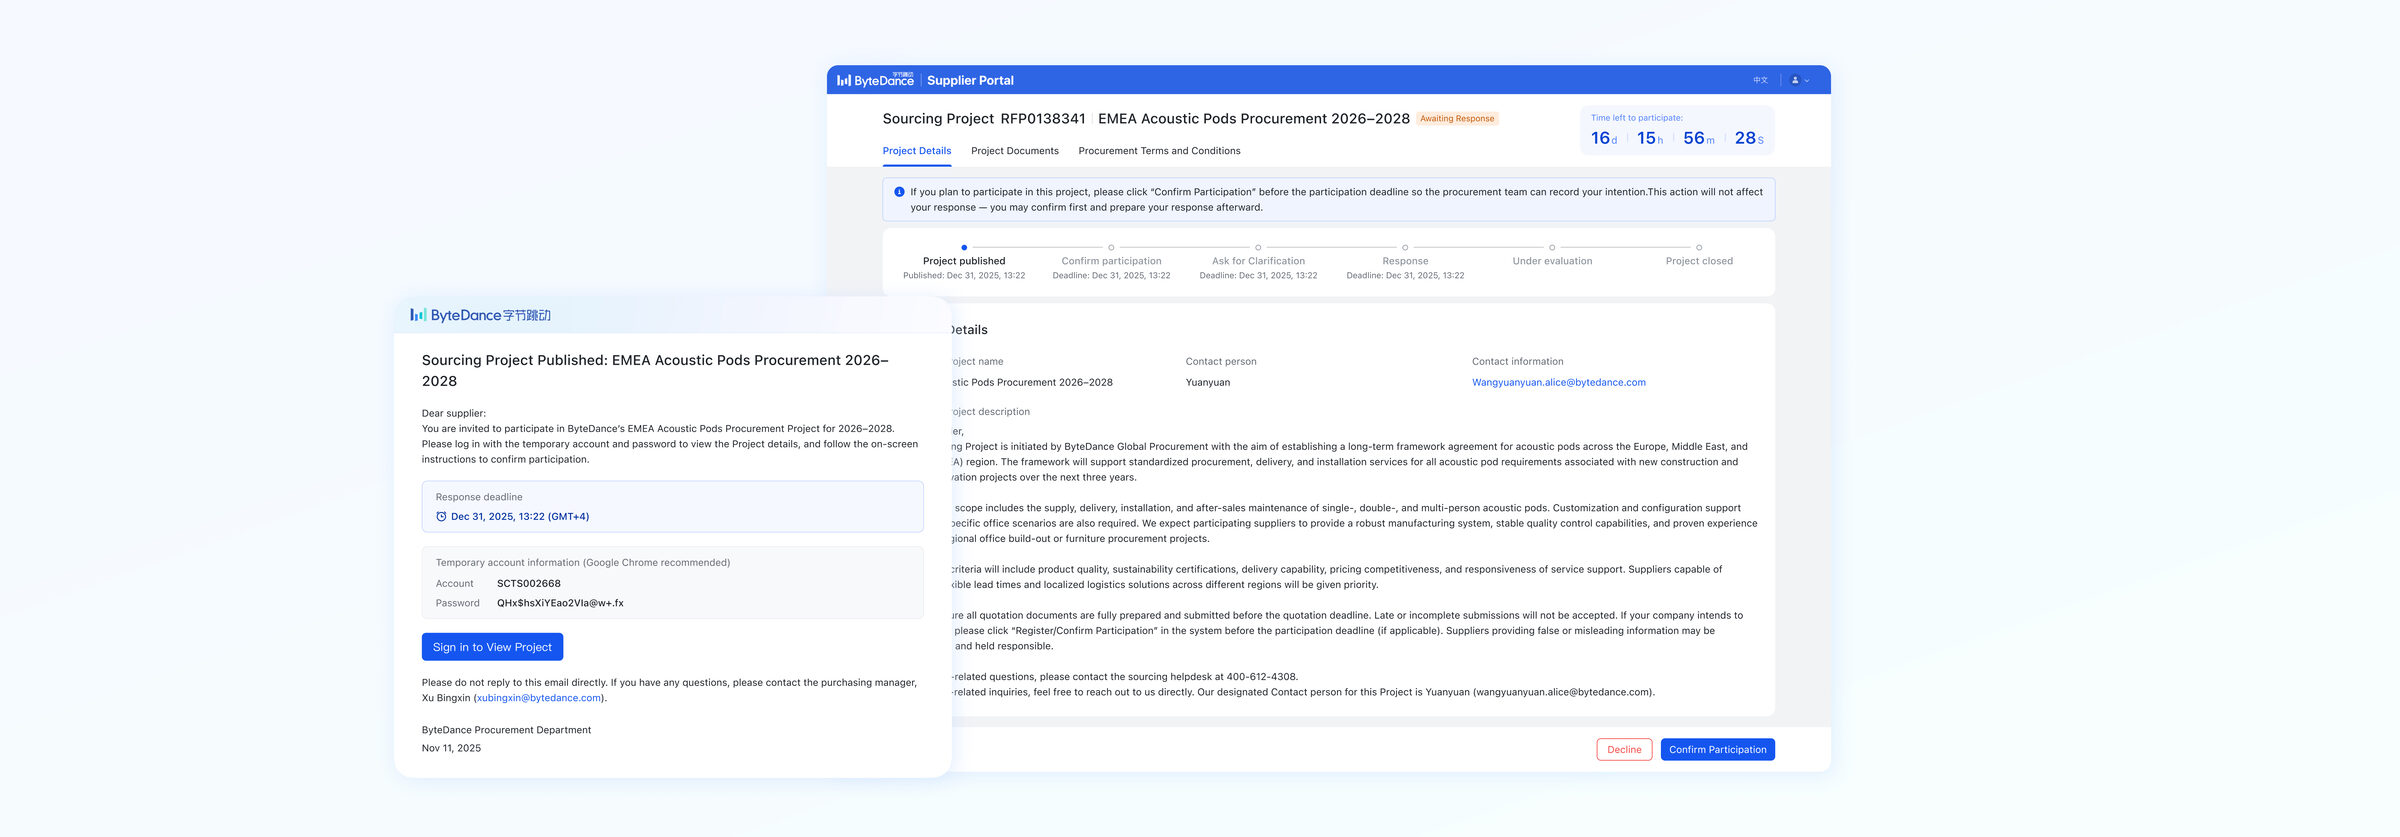Screen dimensions: 2400x837
Task: Click the Decline button
Action: 1624,750
